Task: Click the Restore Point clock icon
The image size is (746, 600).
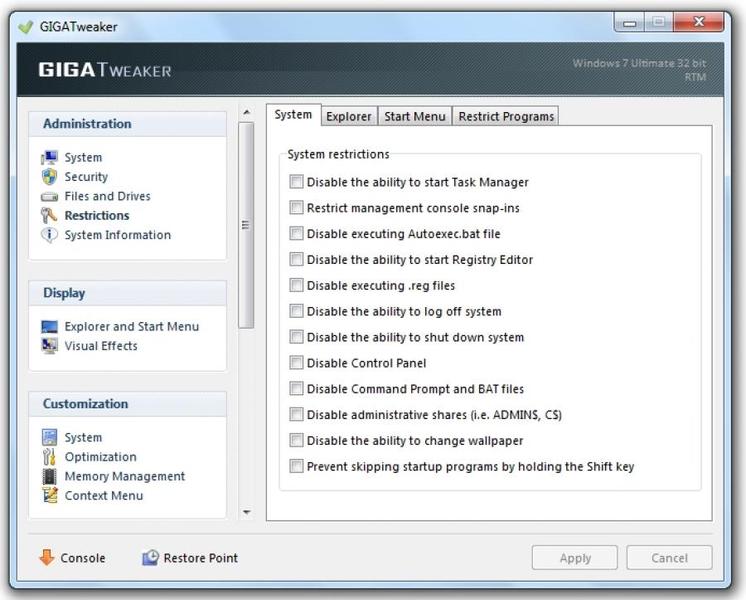Action: point(150,558)
